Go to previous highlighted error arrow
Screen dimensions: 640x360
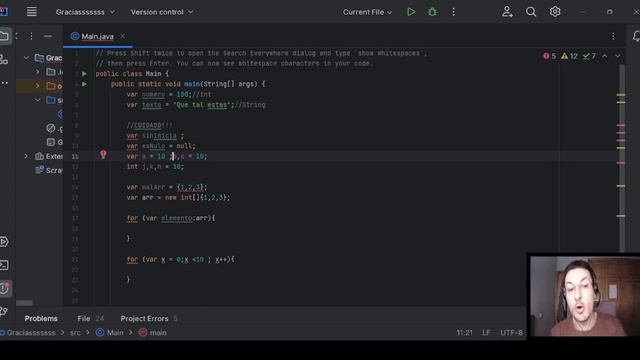coord(604,56)
